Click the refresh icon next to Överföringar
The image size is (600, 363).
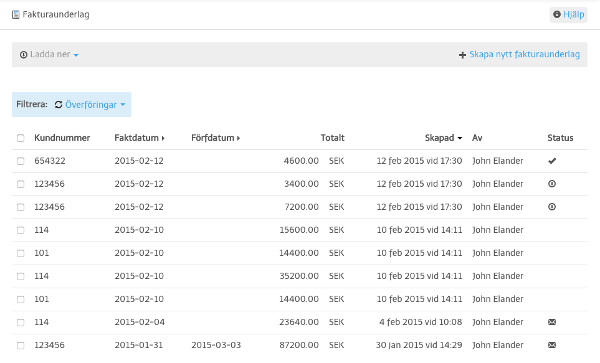point(58,104)
